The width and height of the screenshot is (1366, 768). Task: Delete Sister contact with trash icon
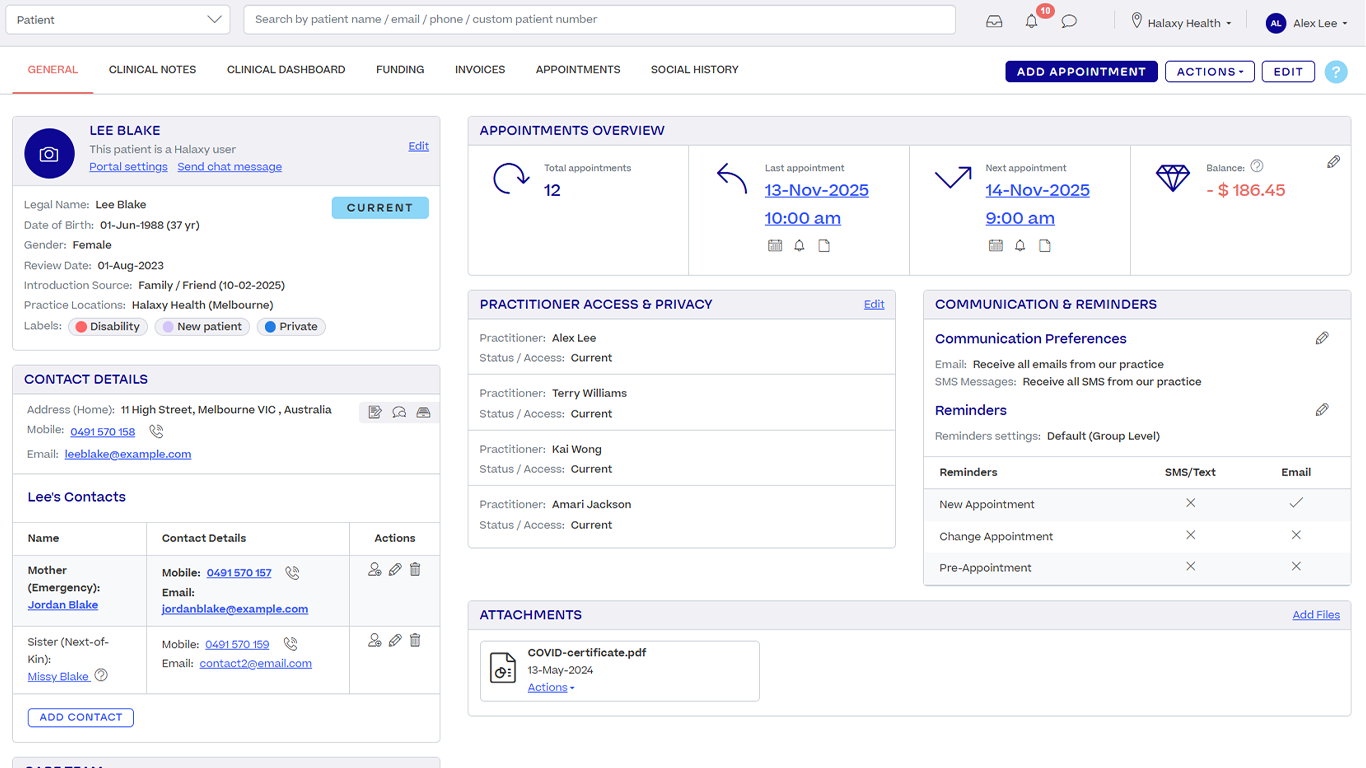pos(415,641)
